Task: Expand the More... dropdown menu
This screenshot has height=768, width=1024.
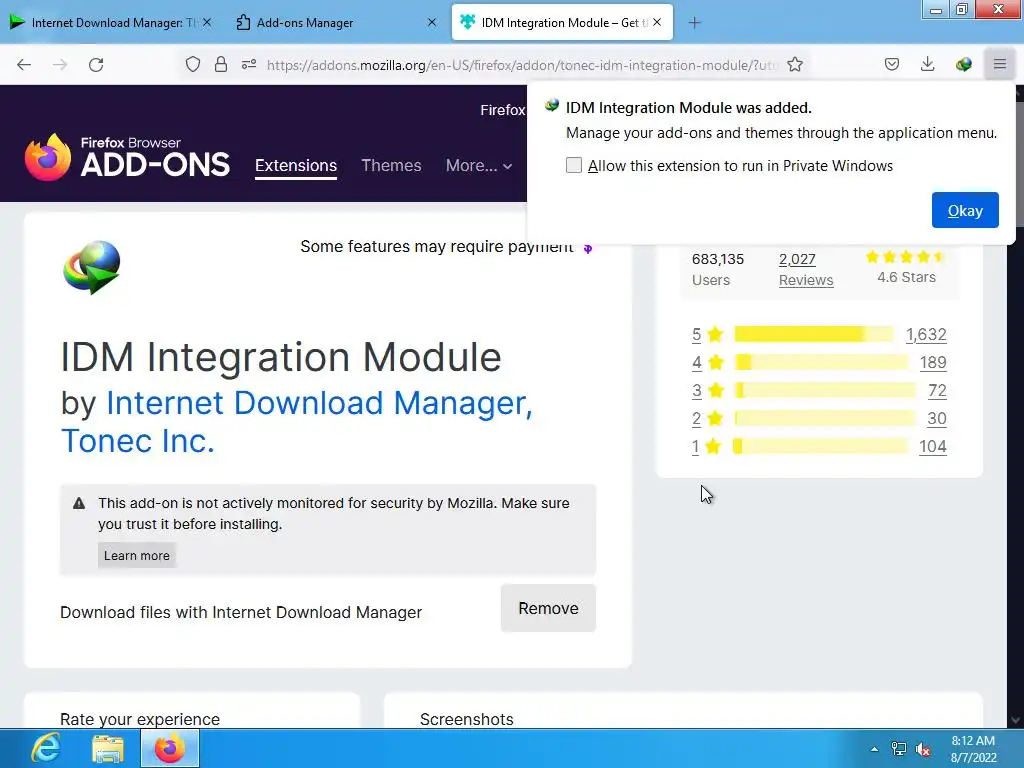Action: [x=479, y=165]
